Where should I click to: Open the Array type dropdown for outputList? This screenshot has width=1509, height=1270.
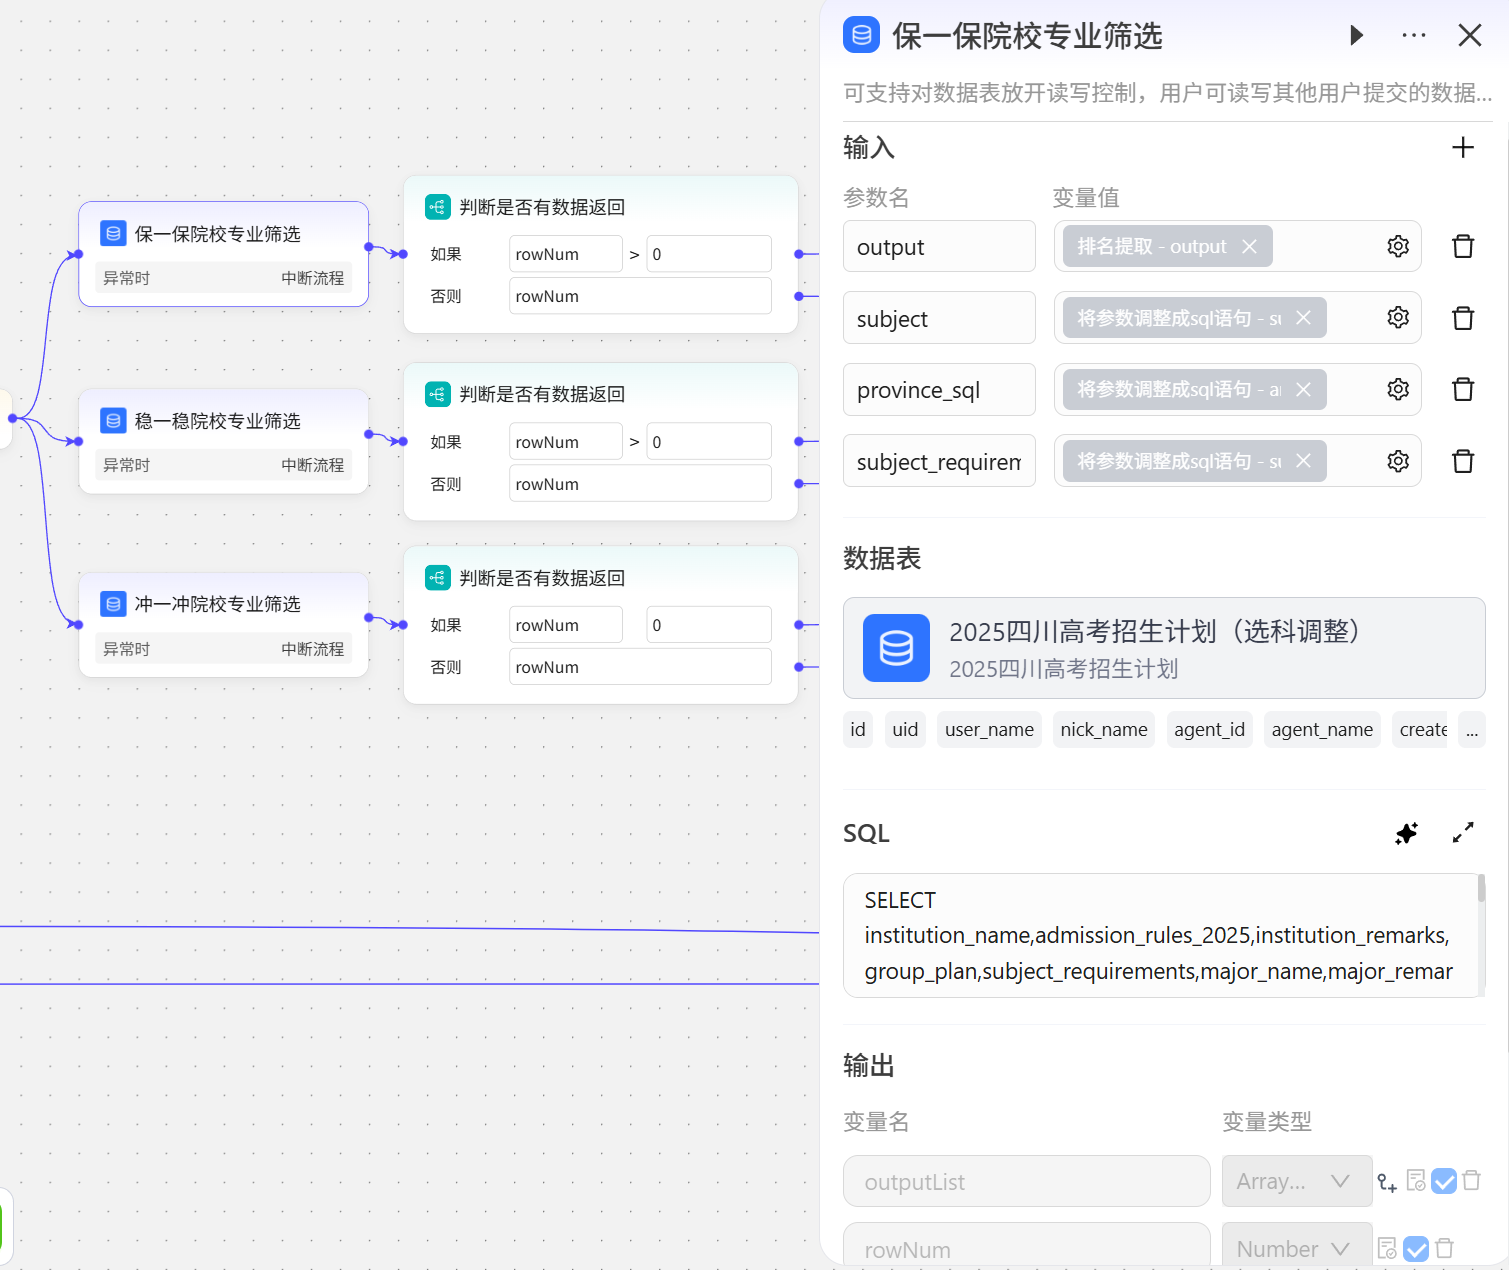point(1296,1182)
